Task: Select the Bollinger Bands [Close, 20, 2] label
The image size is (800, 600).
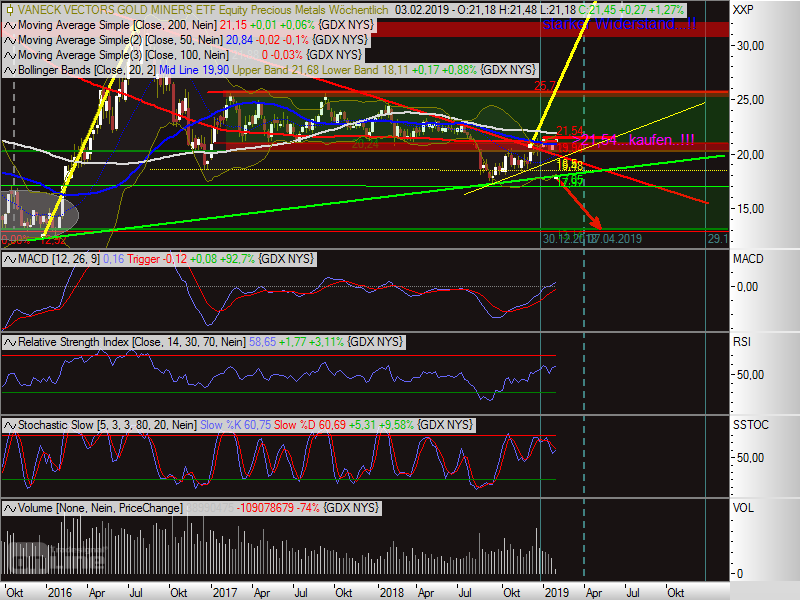Action: pos(87,70)
